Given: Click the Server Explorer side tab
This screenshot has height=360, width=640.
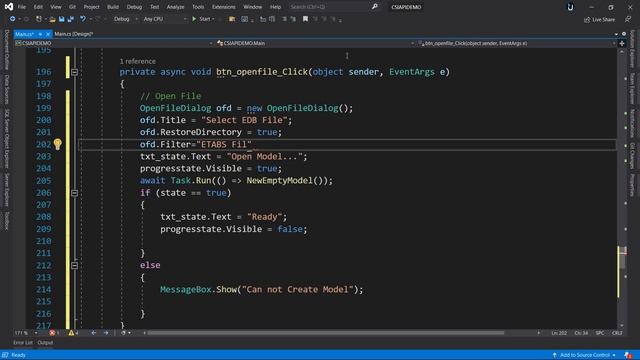Looking at the screenshot, I should point(7,189).
